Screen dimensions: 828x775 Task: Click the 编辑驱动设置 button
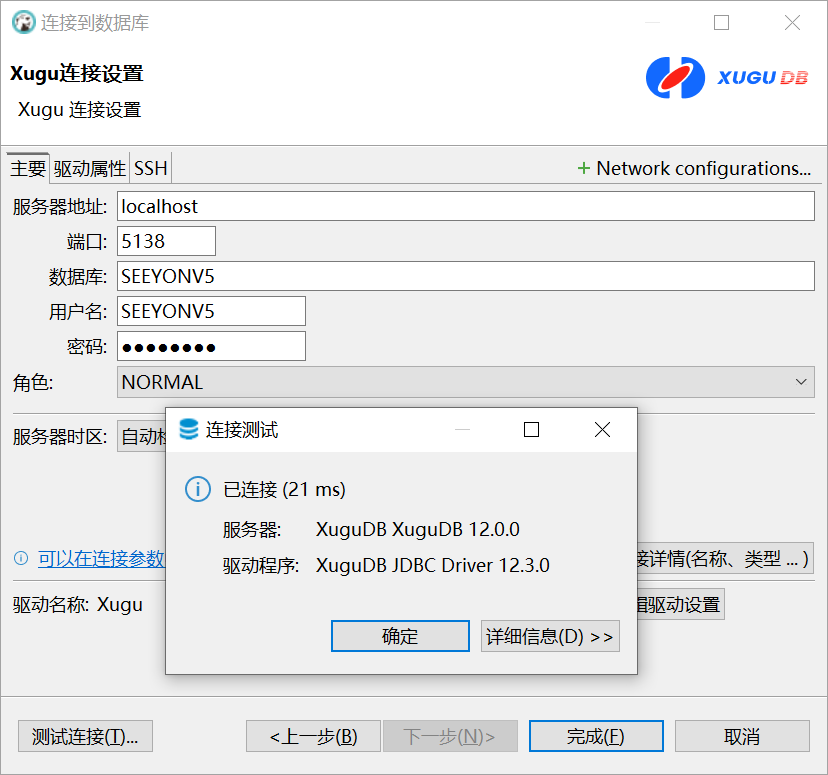click(x=680, y=604)
